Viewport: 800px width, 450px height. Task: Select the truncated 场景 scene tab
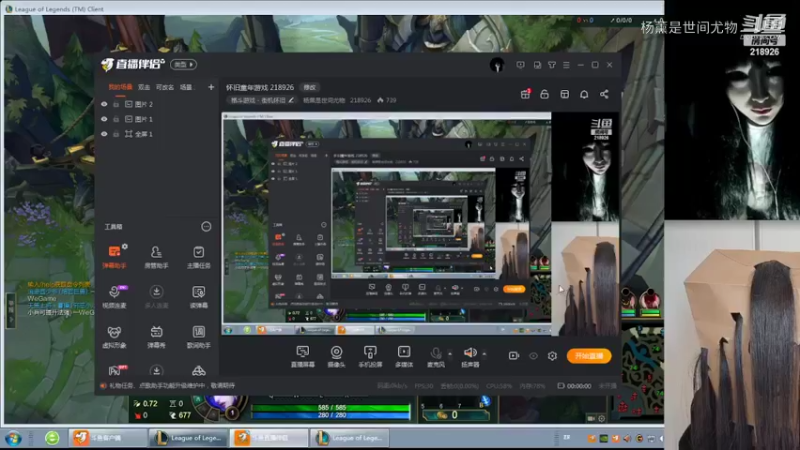tap(186, 87)
